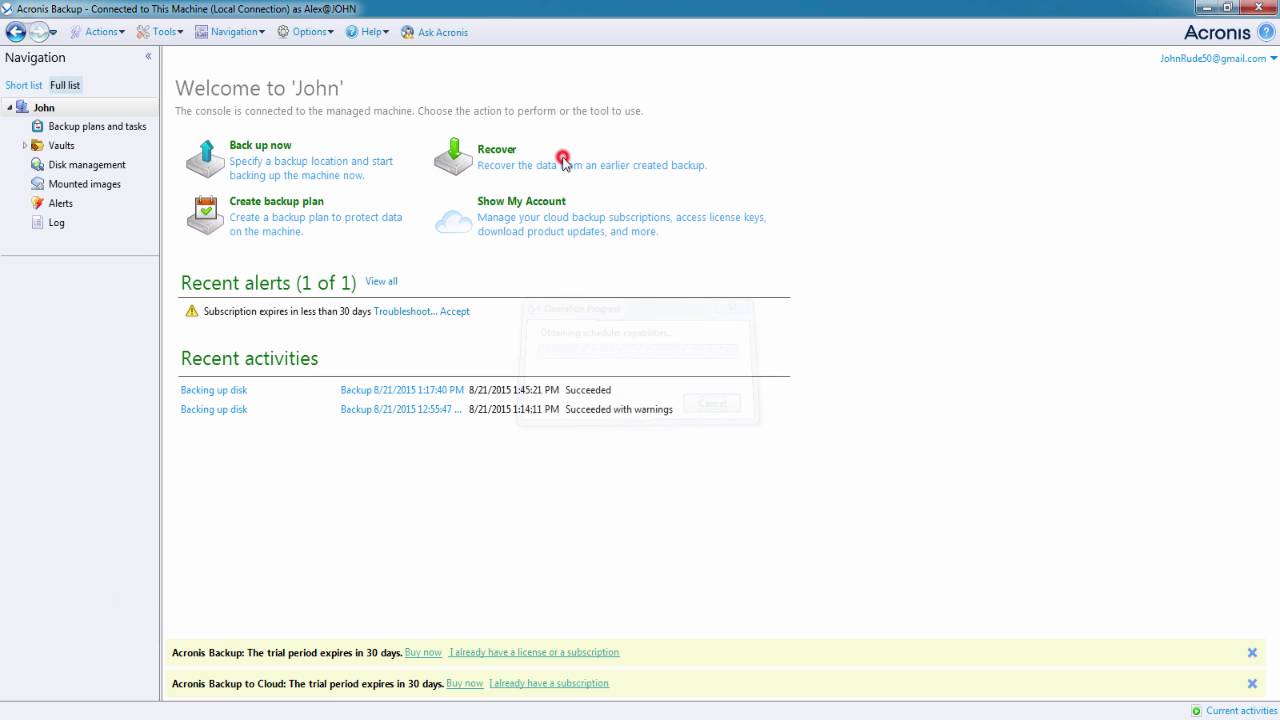Click View all next to Recent alerts
Viewport: 1280px width, 720px height.
[381, 281]
